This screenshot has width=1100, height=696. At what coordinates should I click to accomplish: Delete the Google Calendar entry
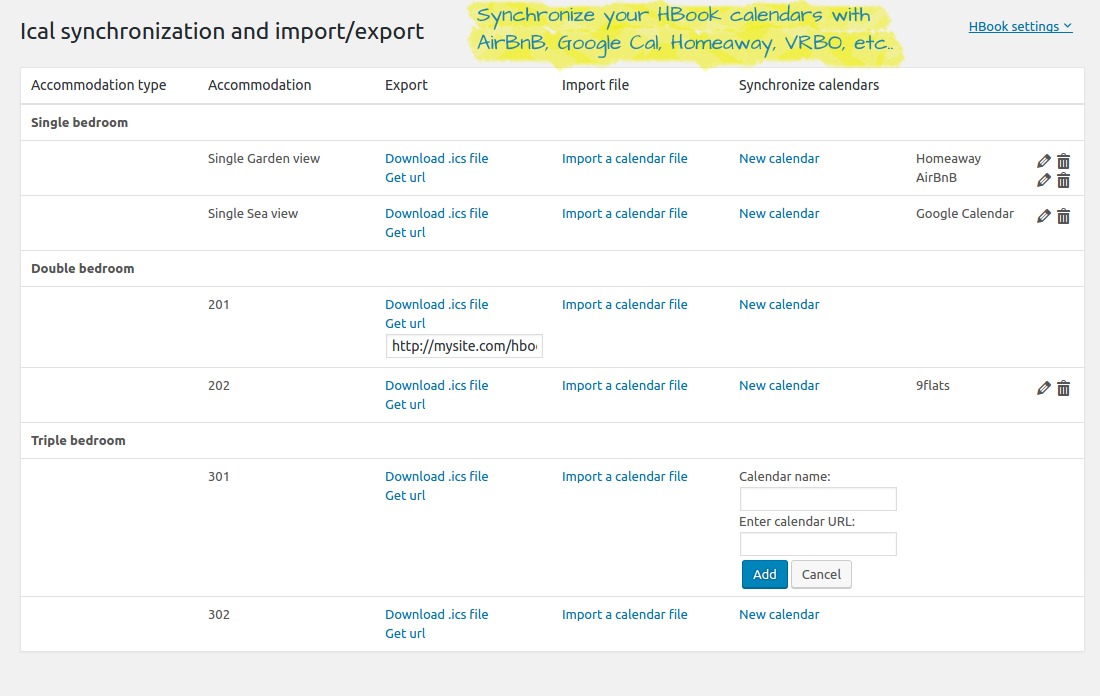[x=1064, y=216]
